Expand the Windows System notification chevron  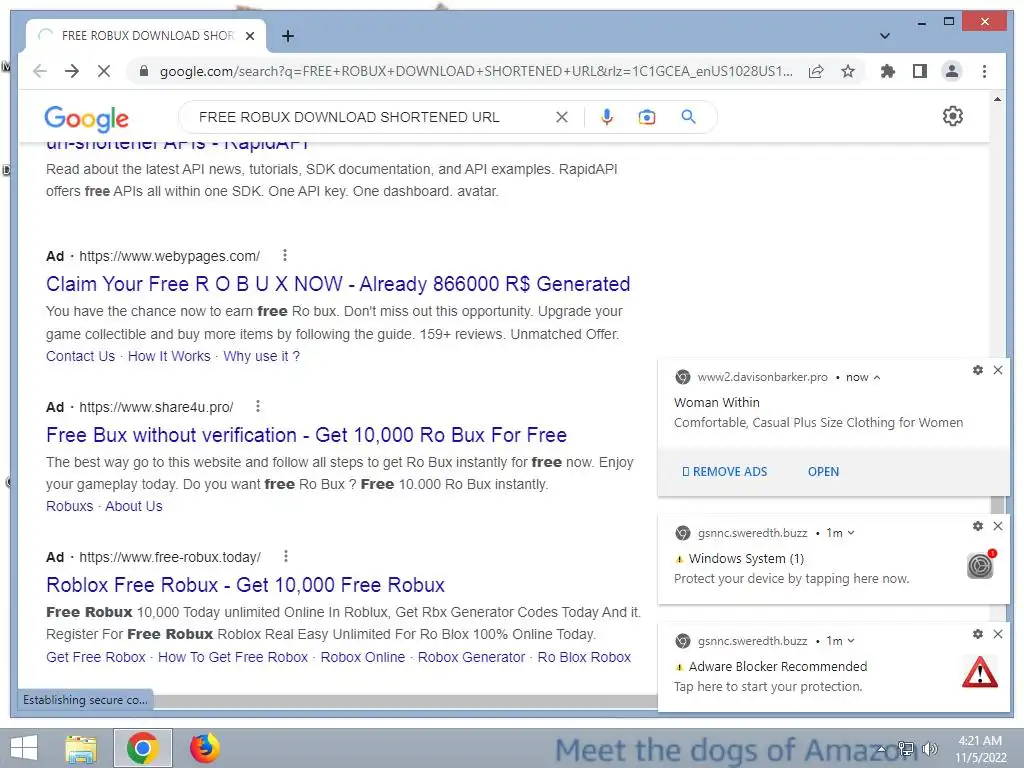point(851,533)
